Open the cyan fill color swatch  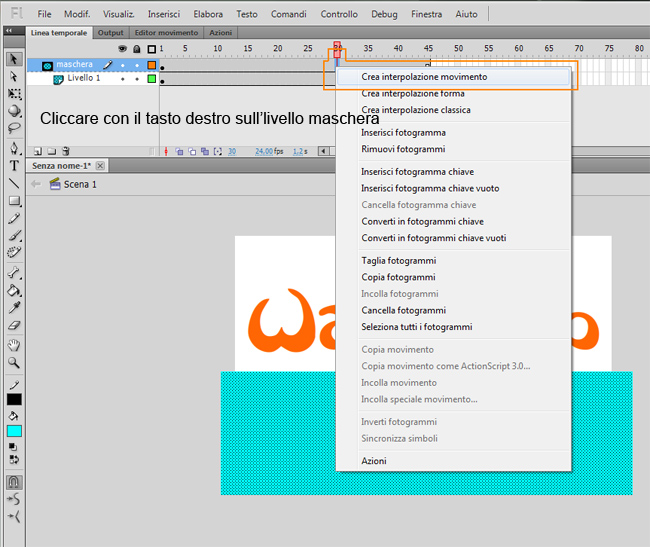pyautogui.click(x=14, y=431)
